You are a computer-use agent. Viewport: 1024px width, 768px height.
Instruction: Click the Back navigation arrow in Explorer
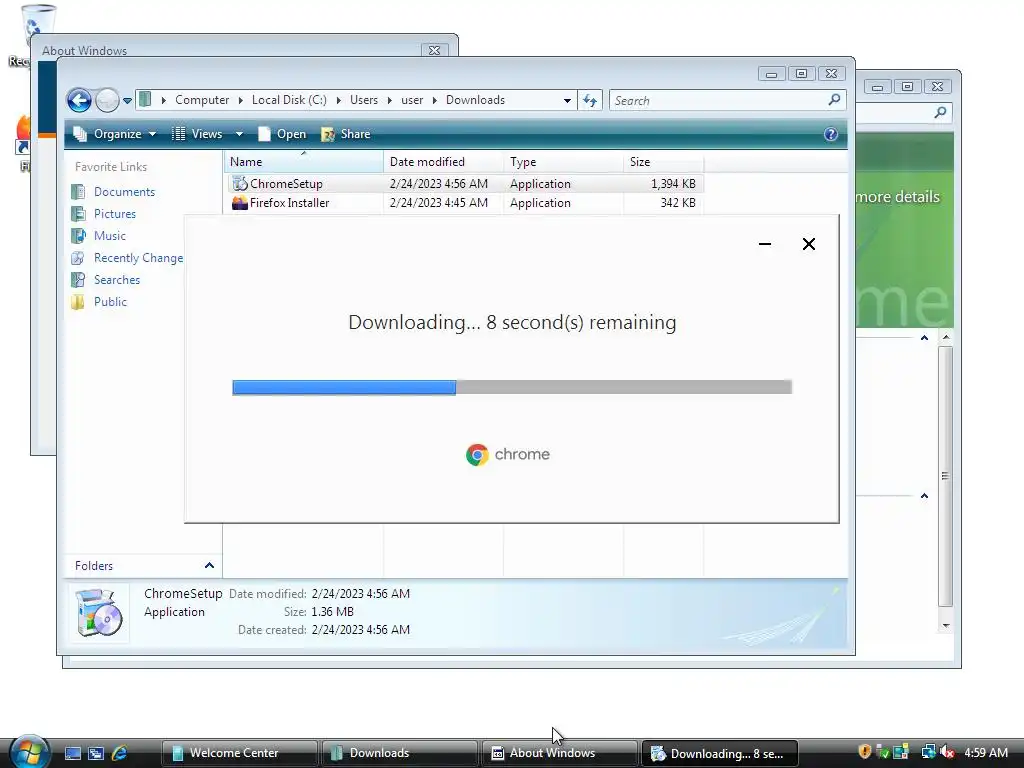pos(79,101)
